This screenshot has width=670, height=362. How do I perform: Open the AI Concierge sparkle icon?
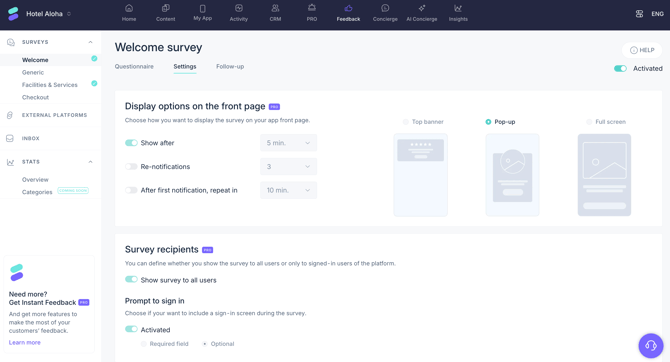(422, 8)
